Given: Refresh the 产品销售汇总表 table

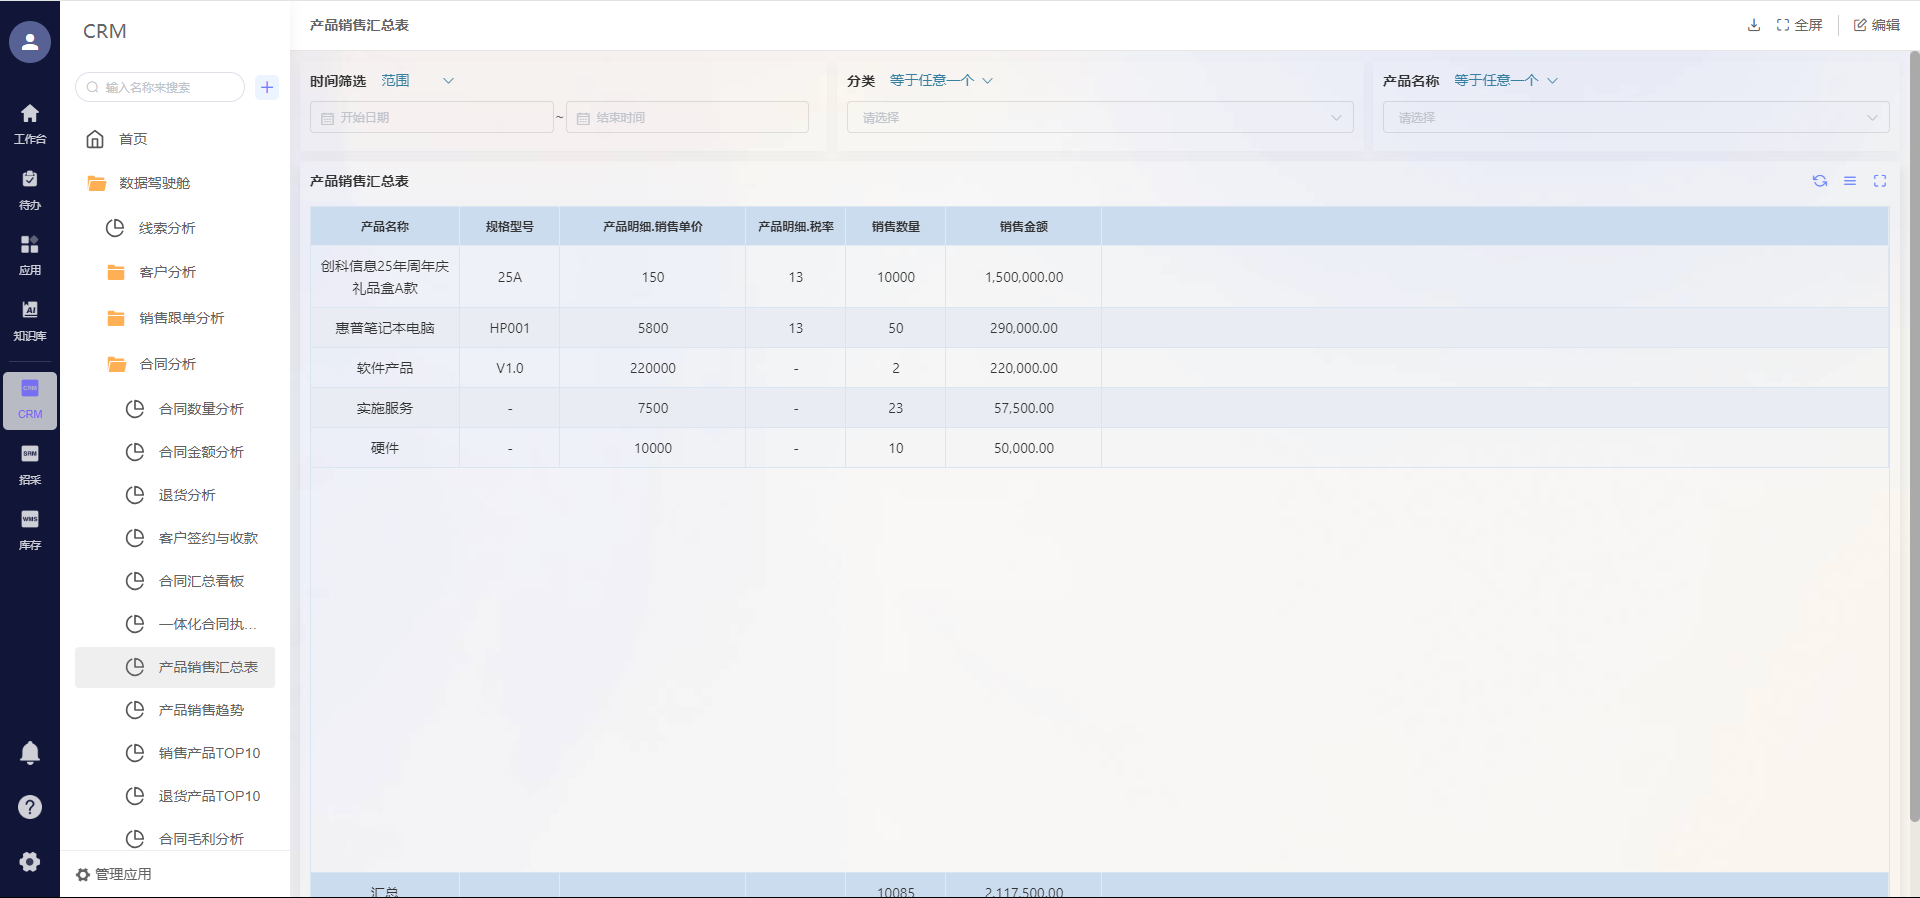Looking at the screenshot, I should coord(1819,181).
